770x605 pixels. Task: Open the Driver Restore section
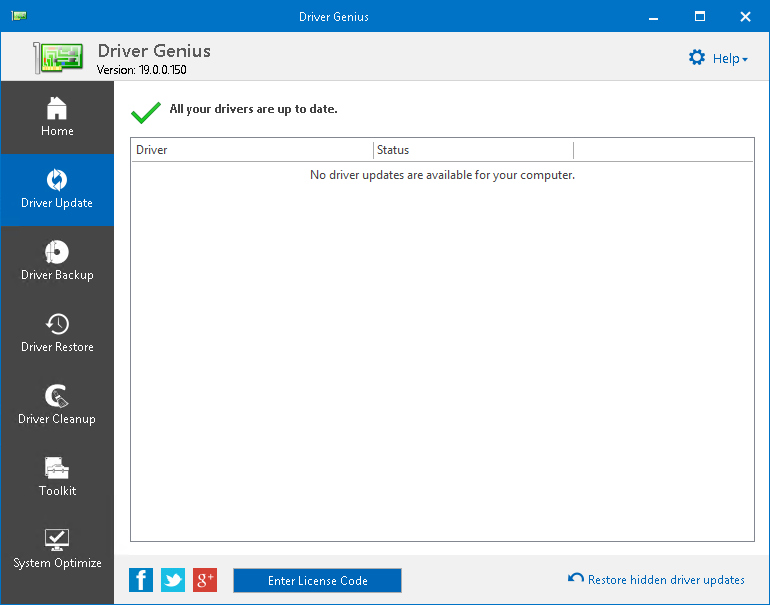coord(57,334)
